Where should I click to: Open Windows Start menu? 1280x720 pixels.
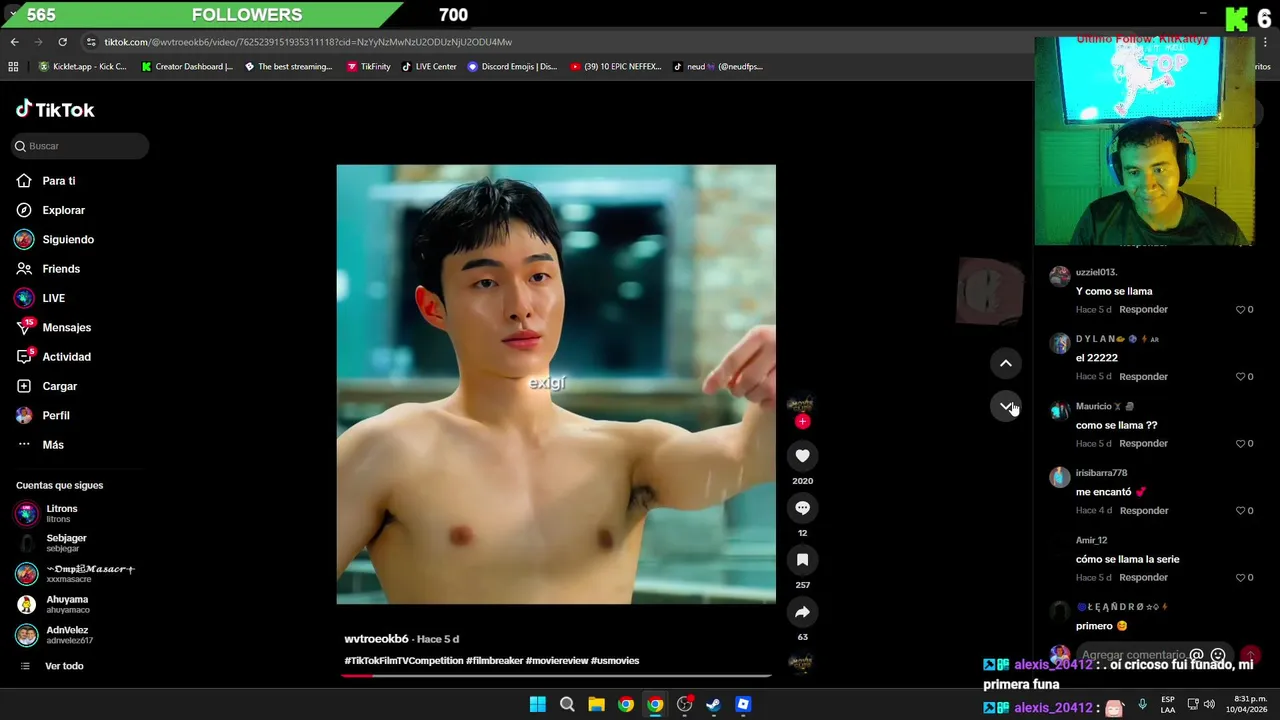[537, 704]
